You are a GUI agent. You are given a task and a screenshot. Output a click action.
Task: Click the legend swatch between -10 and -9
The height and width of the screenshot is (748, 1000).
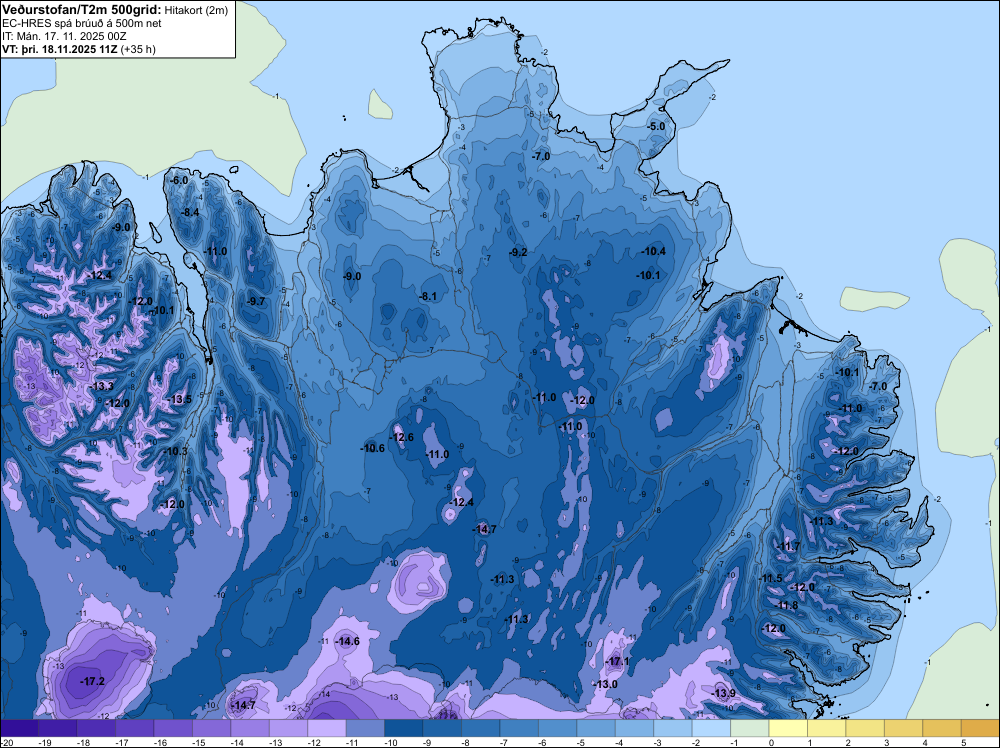(404, 728)
